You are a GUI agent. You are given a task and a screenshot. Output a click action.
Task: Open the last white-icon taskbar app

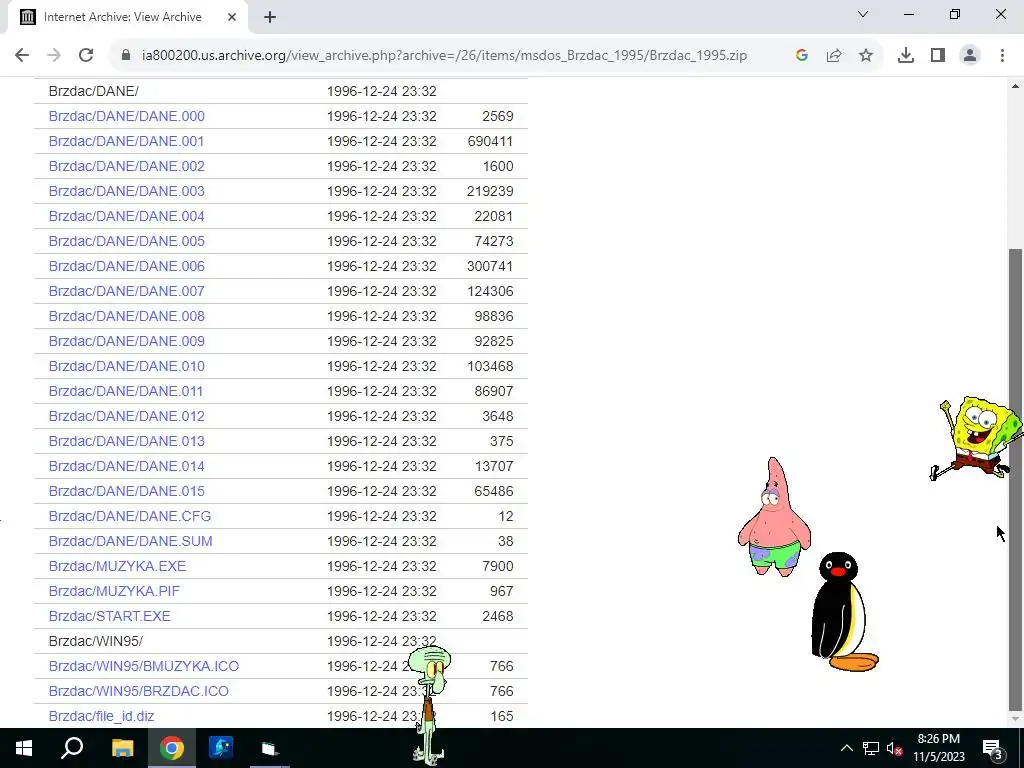(x=270, y=748)
